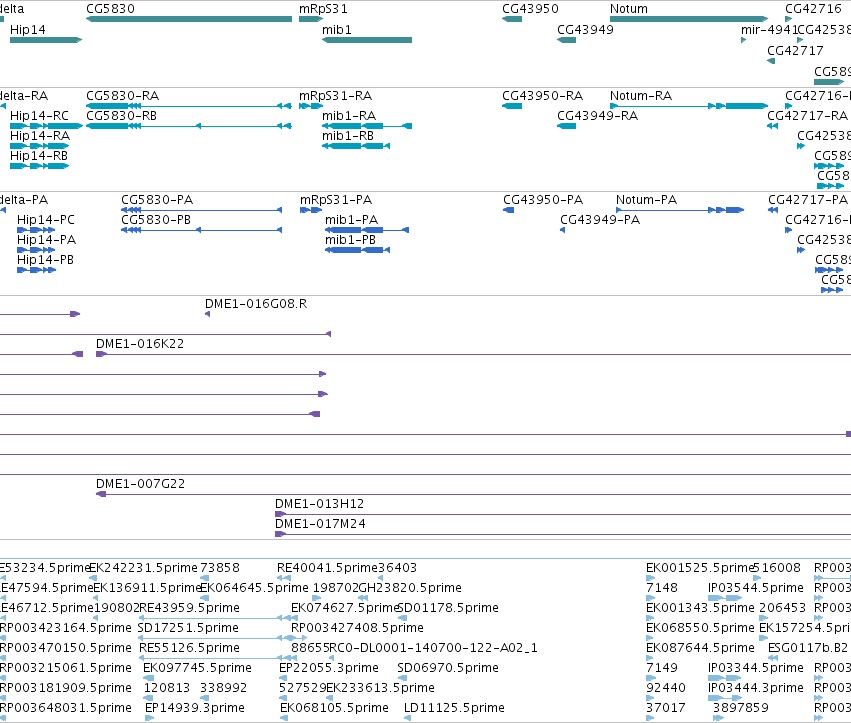Select the Notum-RA transcript feature
The height and width of the screenshot is (723, 851).
(689, 106)
